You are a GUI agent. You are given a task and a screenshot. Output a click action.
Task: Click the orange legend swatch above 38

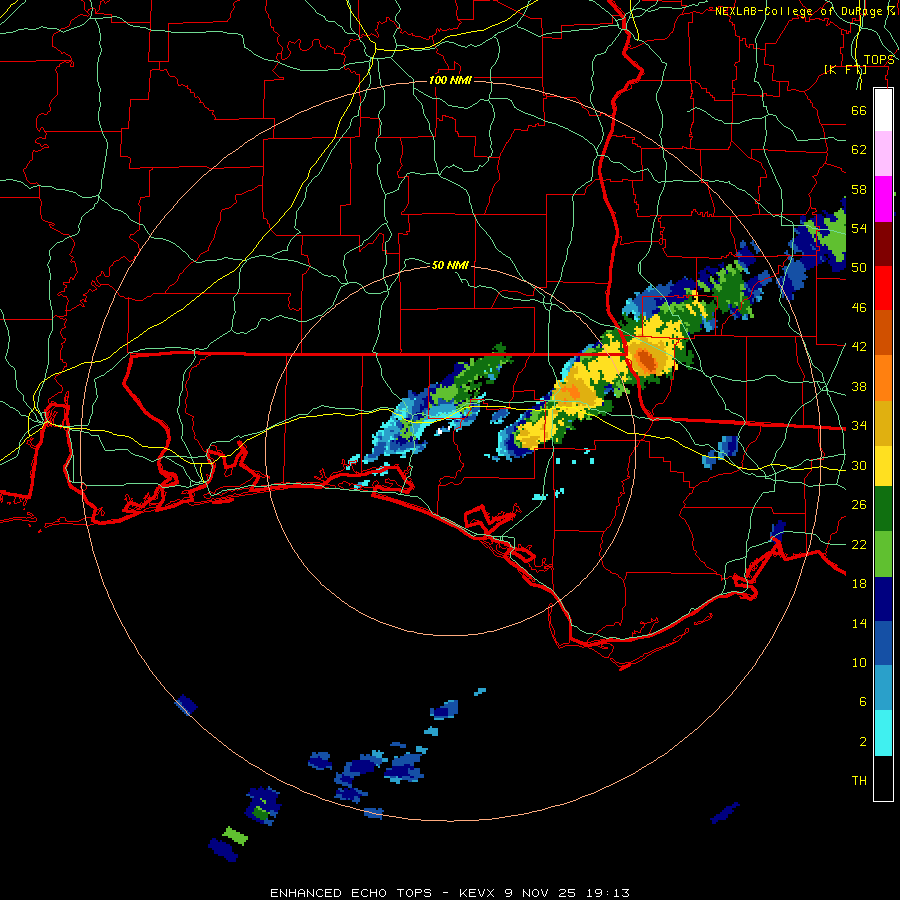pos(883,378)
